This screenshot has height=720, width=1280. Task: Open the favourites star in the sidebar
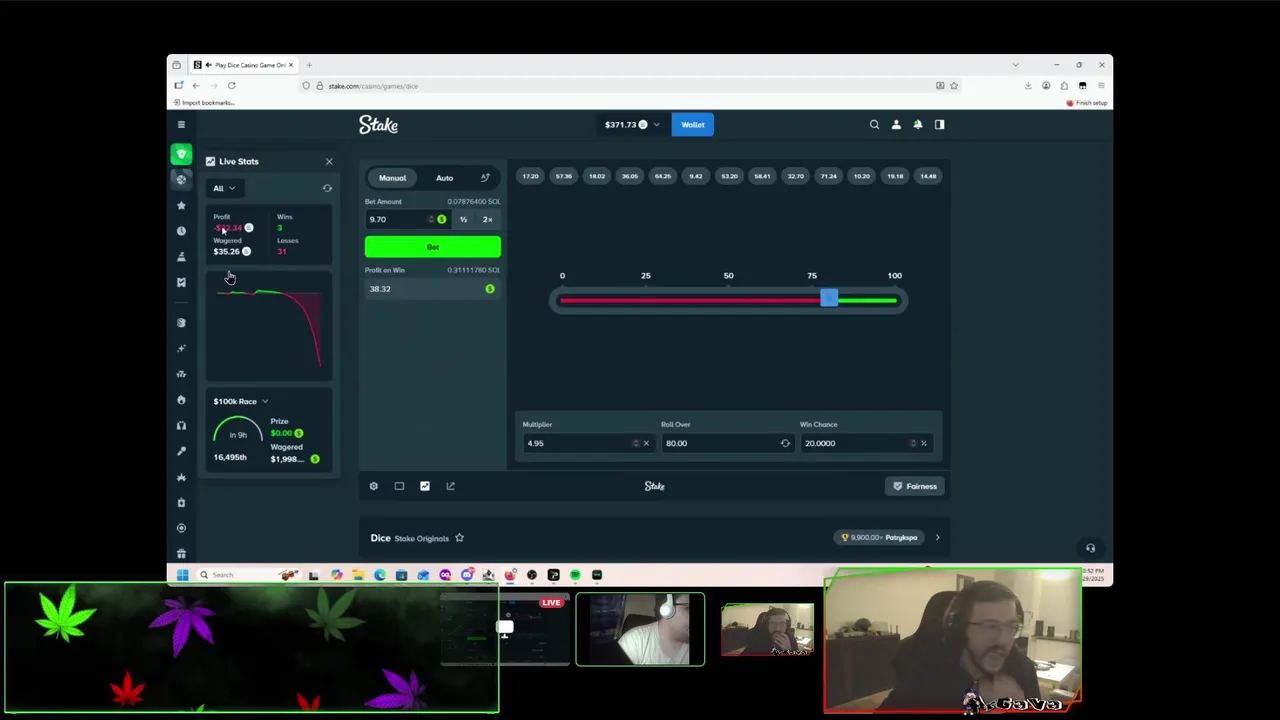coord(181,205)
